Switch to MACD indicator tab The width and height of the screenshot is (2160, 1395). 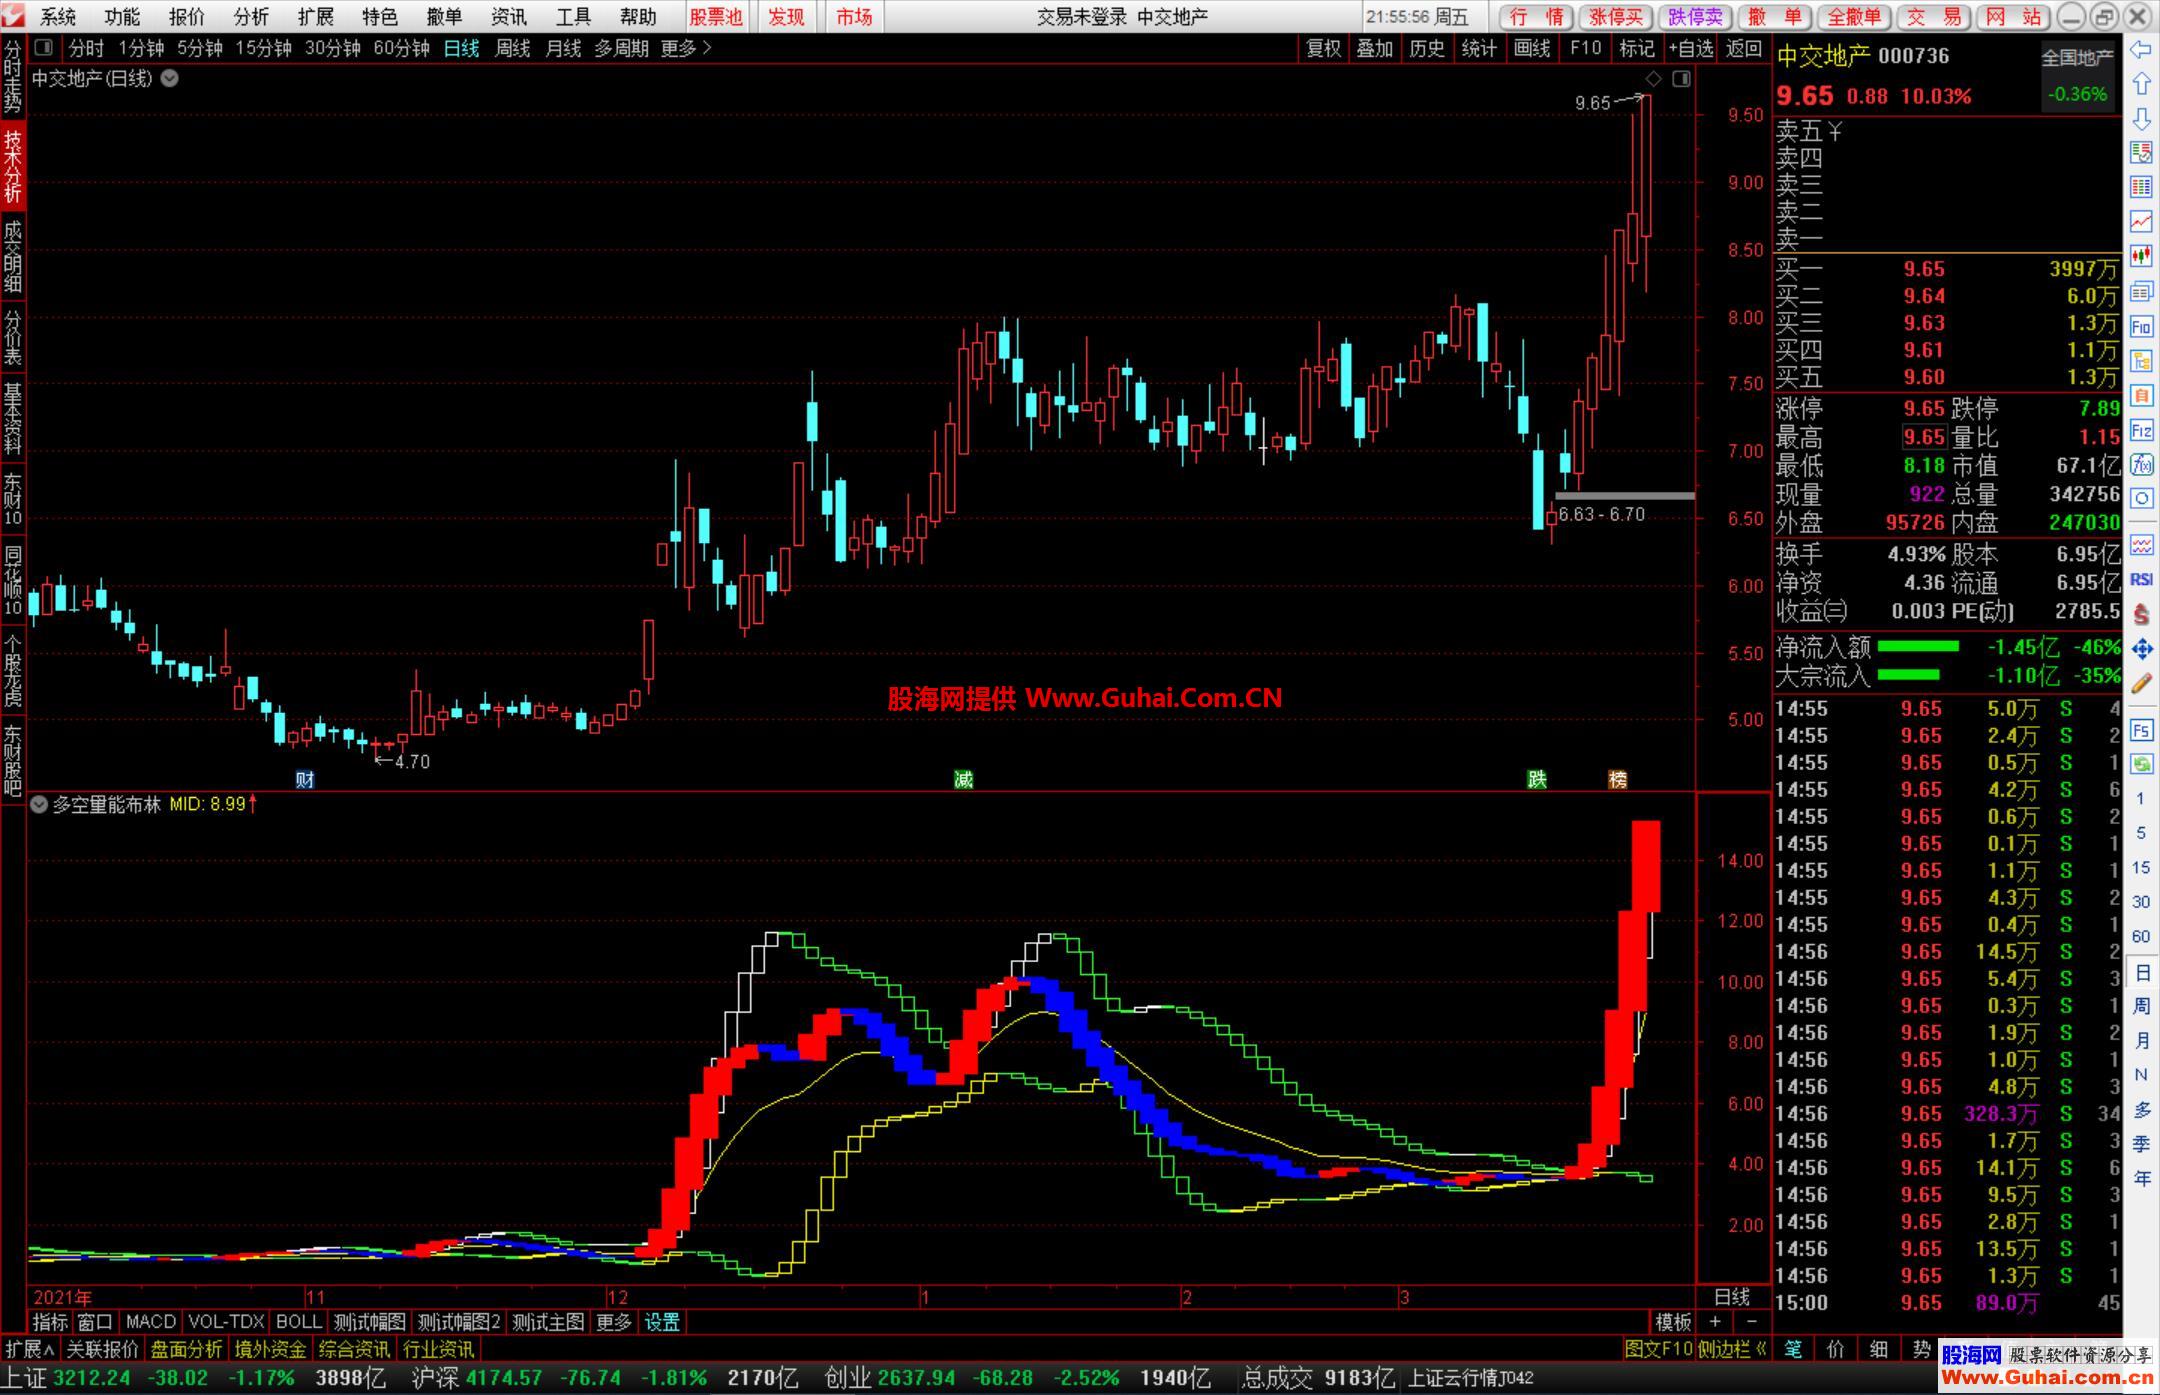(x=151, y=1322)
